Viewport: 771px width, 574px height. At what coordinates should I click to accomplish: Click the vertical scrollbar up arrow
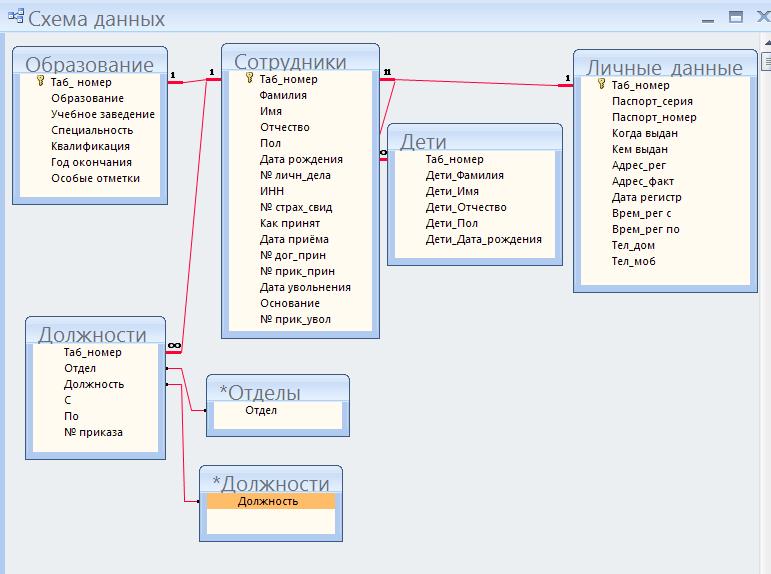(767, 44)
